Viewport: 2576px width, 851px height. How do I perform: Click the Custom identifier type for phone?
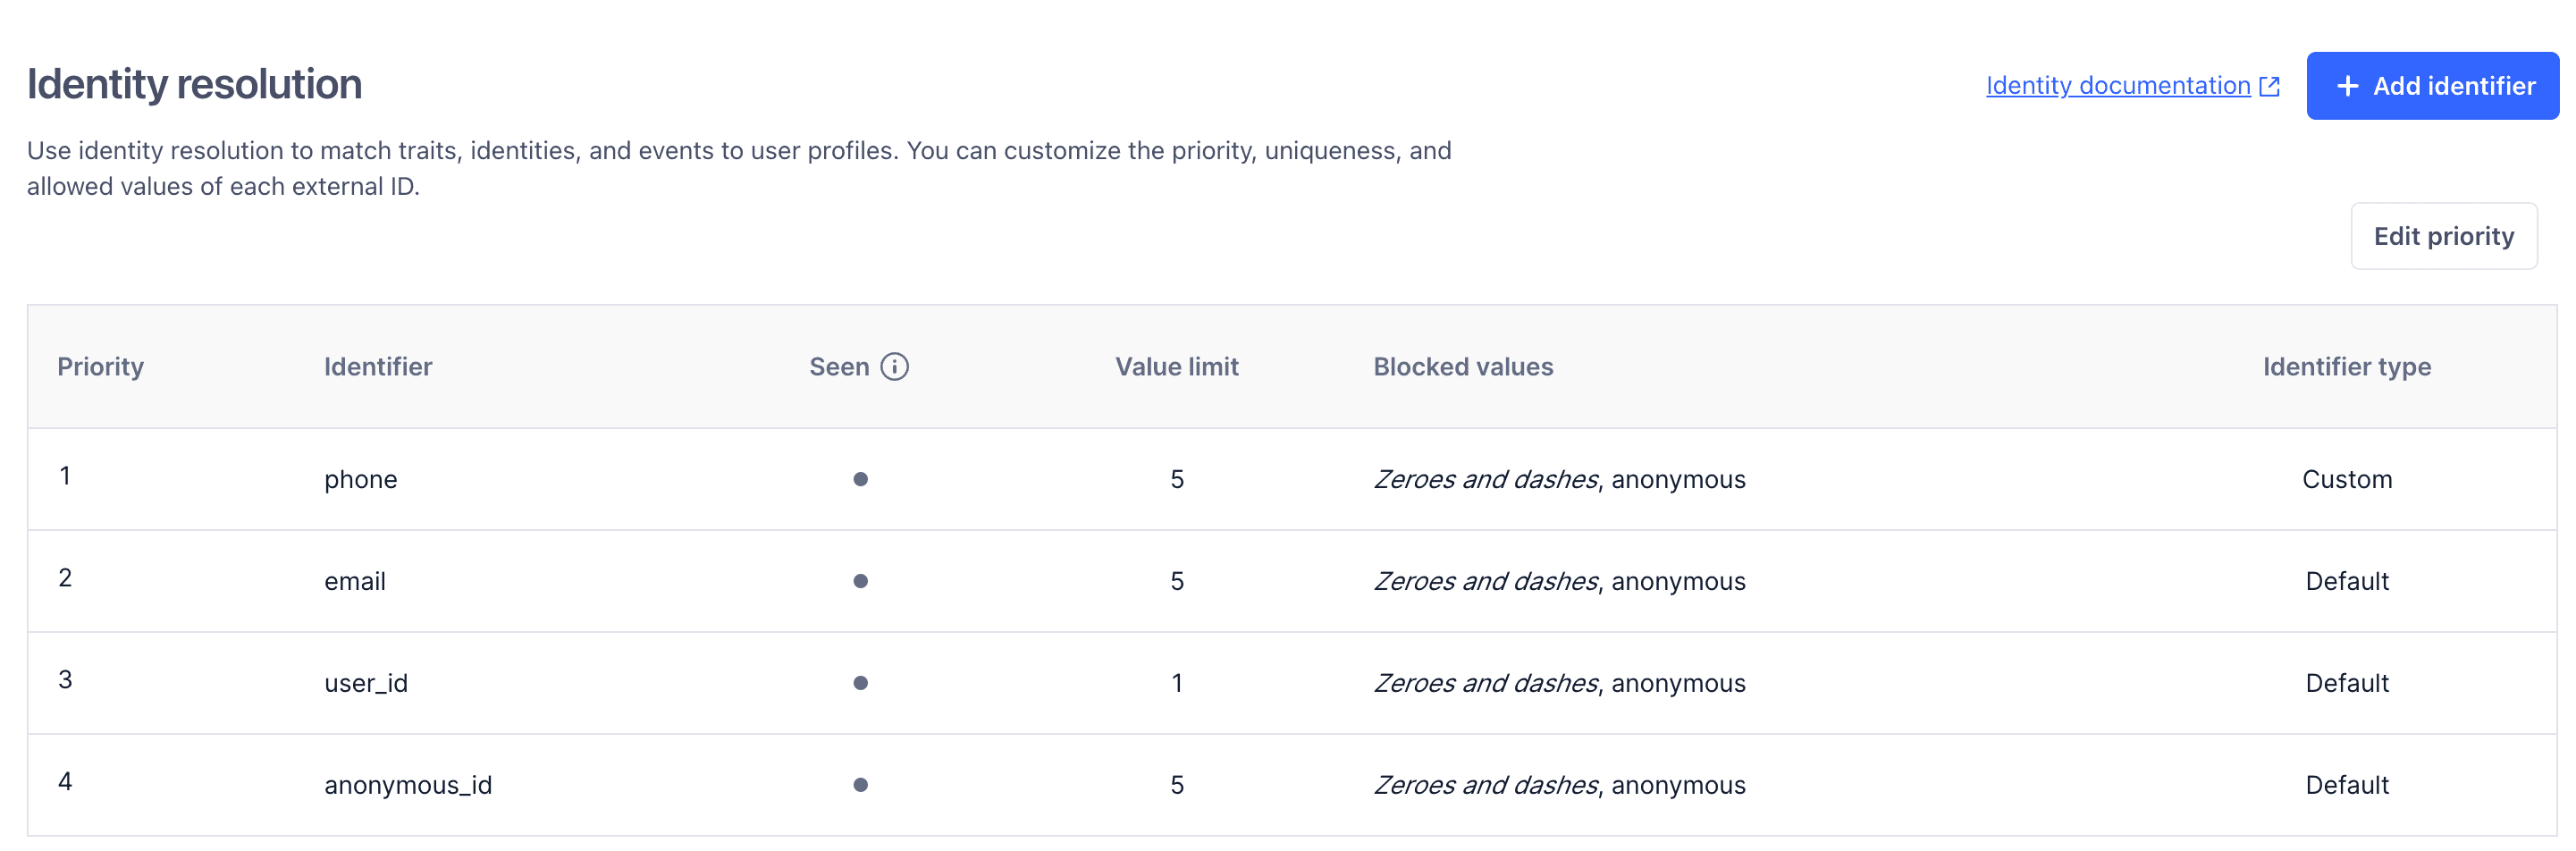[x=2347, y=479]
